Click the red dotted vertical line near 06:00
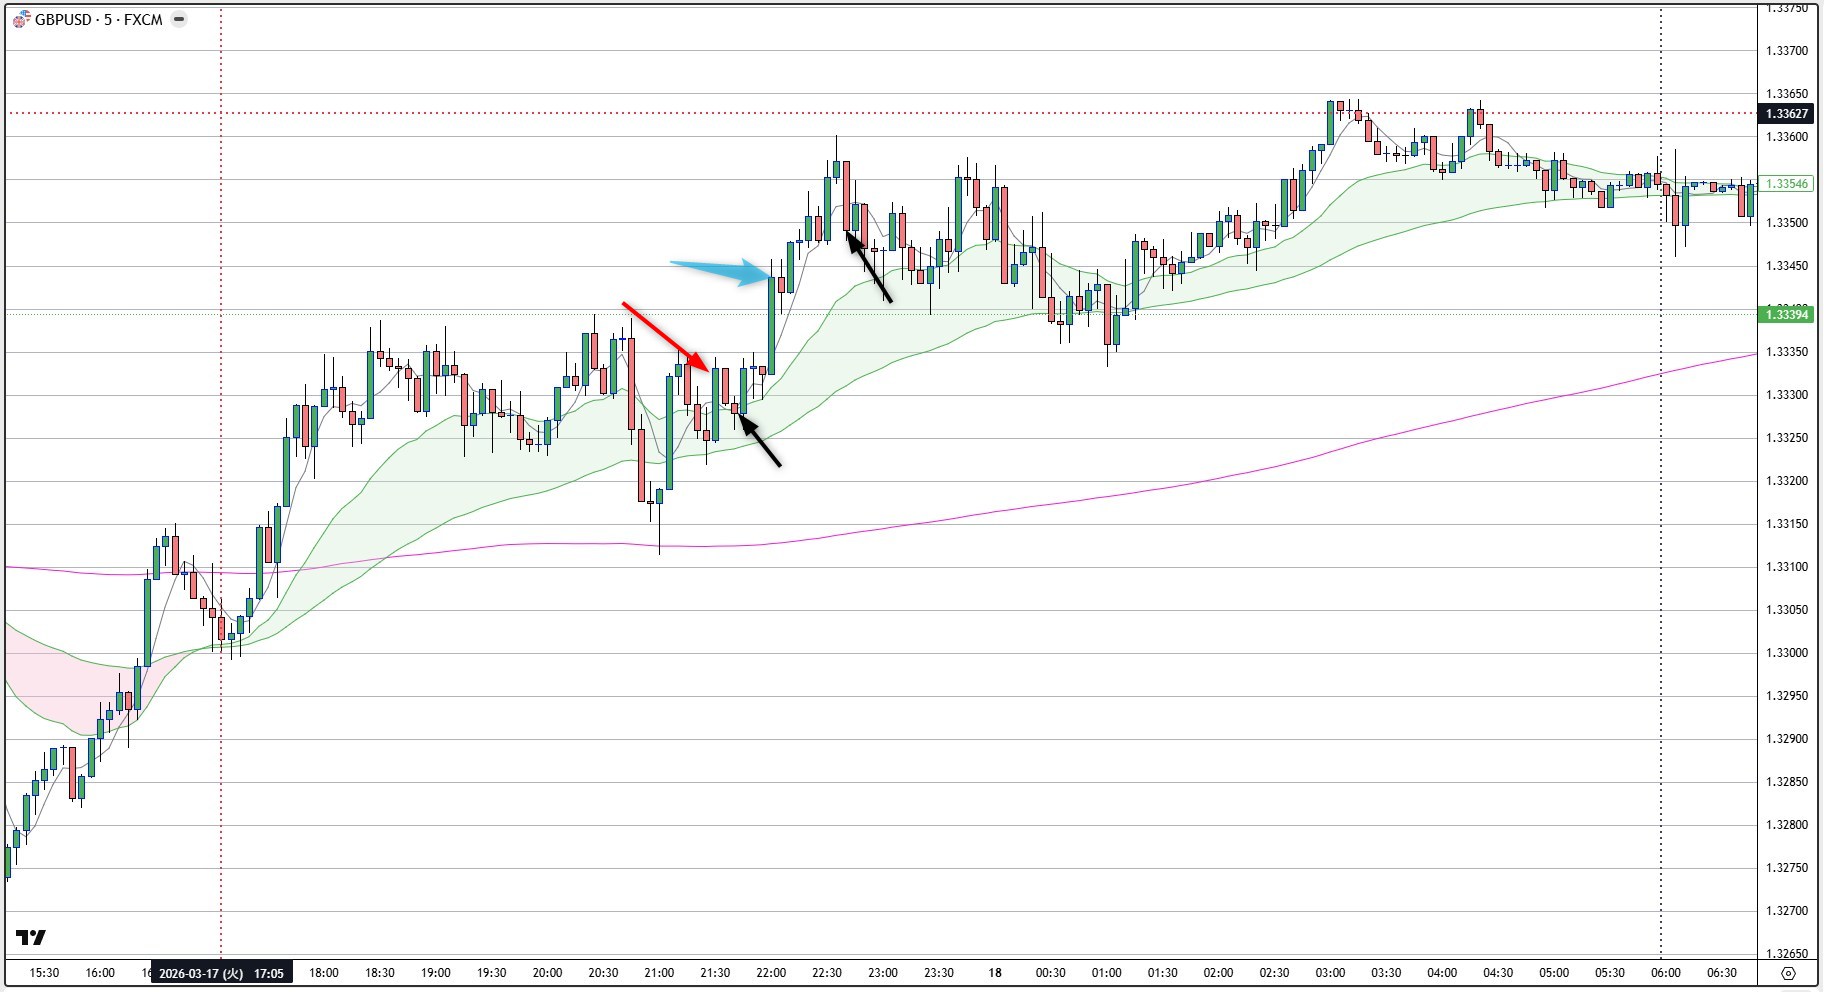 (x=1659, y=500)
